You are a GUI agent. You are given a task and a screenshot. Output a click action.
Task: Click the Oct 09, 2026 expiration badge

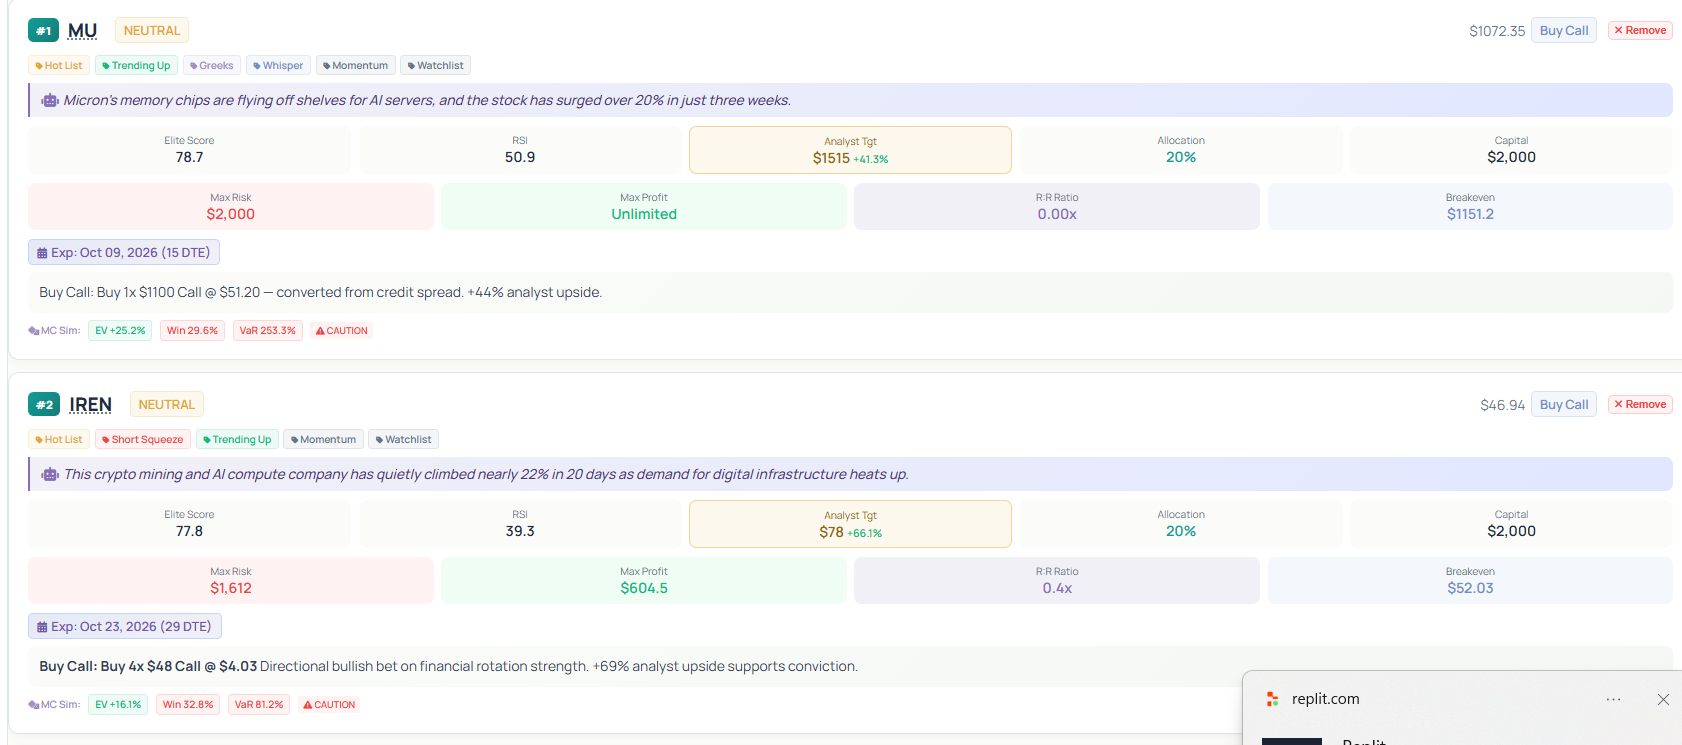(x=124, y=253)
